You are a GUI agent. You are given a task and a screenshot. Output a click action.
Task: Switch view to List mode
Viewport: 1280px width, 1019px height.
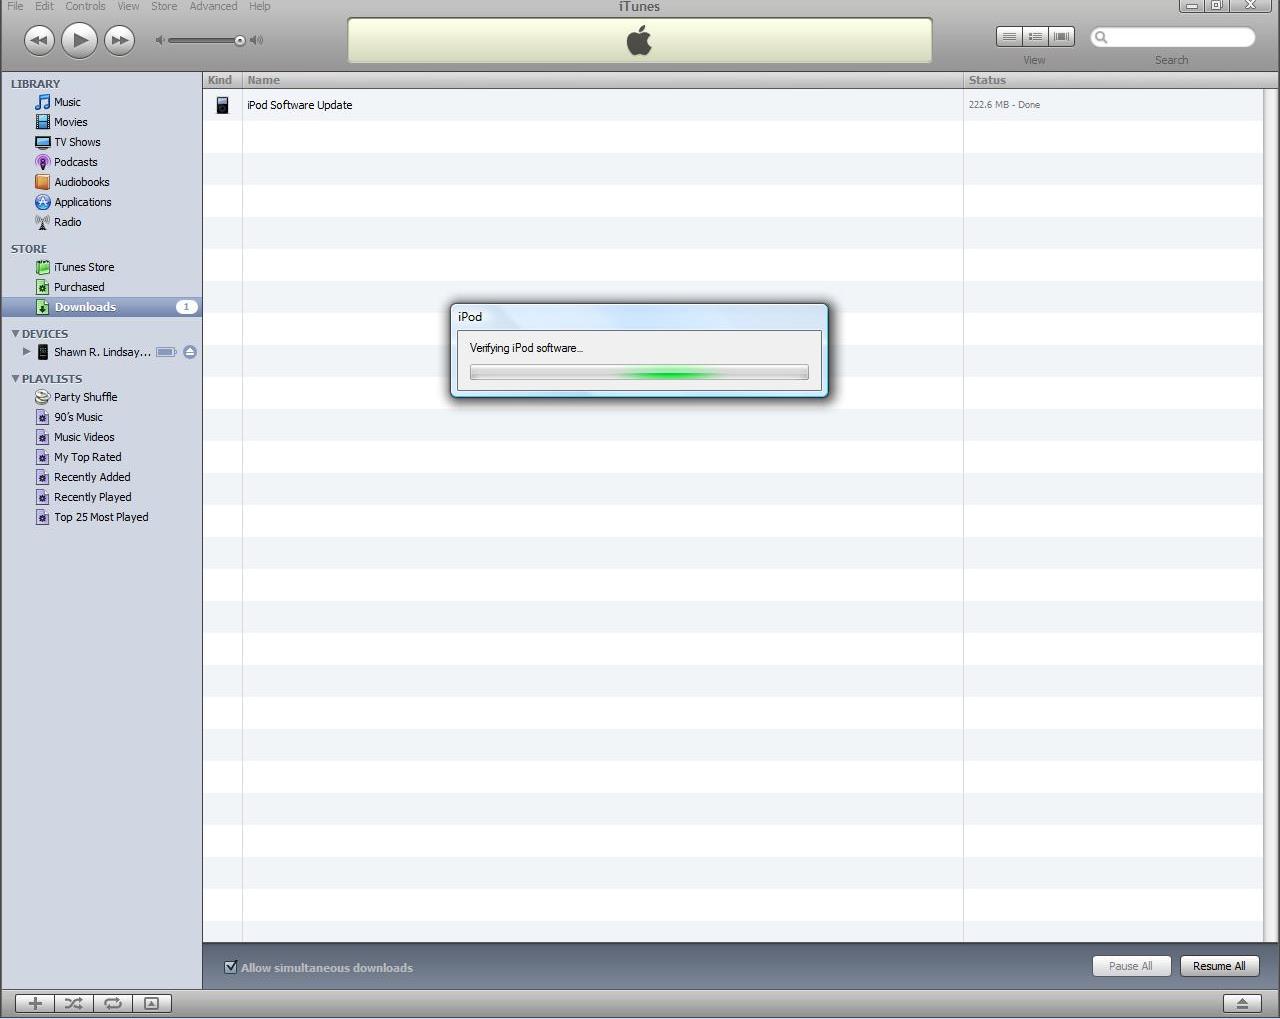point(1009,36)
